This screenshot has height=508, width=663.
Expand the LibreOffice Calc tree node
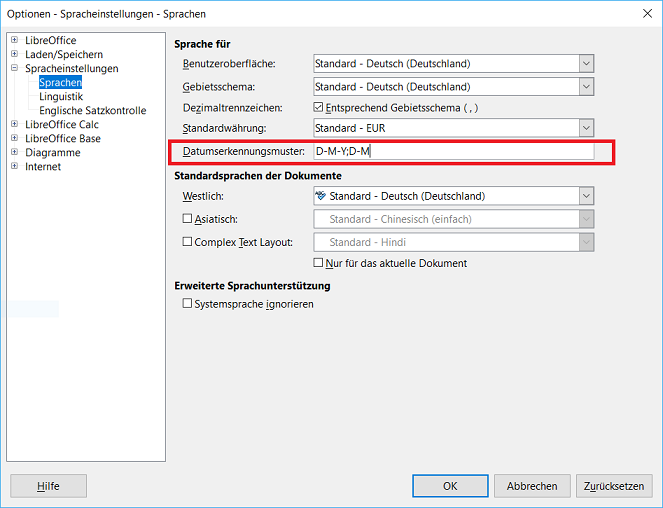click(15, 125)
